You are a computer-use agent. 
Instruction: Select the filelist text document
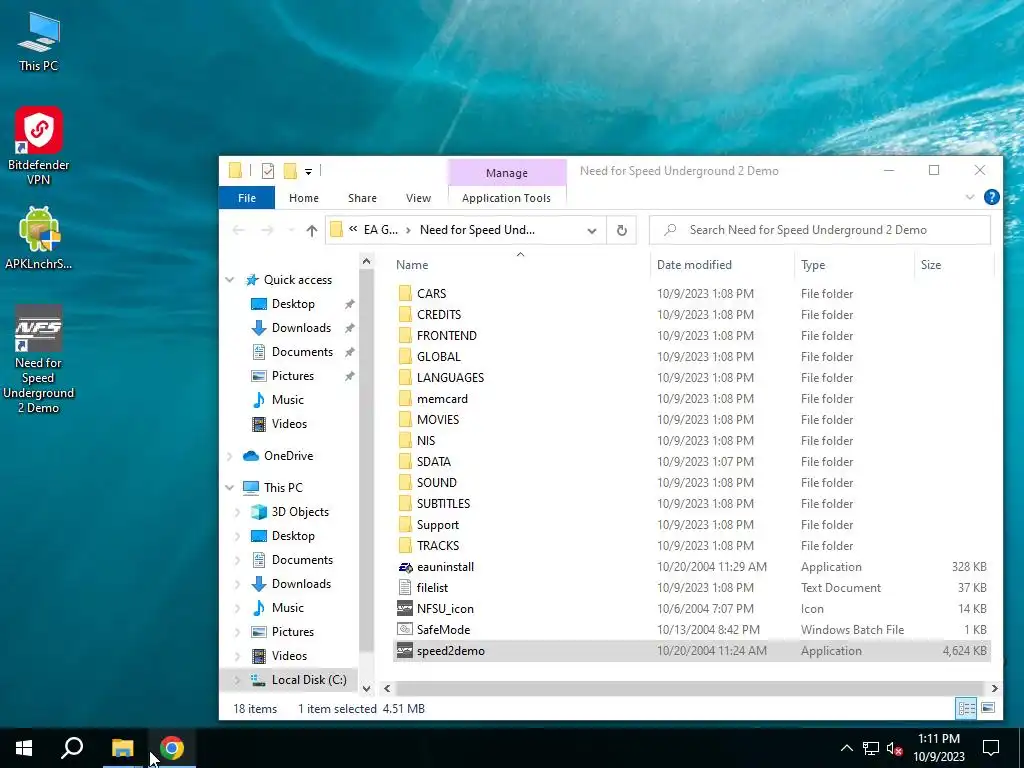coord(432,588)
